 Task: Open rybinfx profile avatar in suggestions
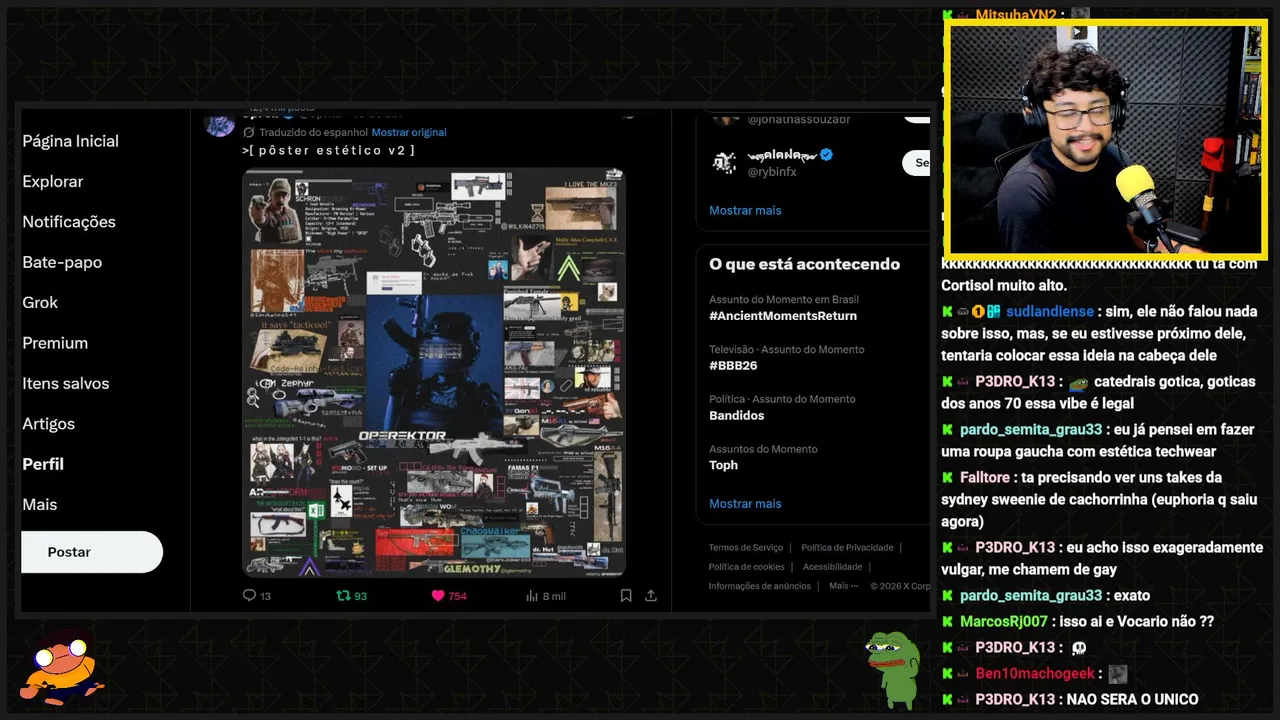click(725, 162)
